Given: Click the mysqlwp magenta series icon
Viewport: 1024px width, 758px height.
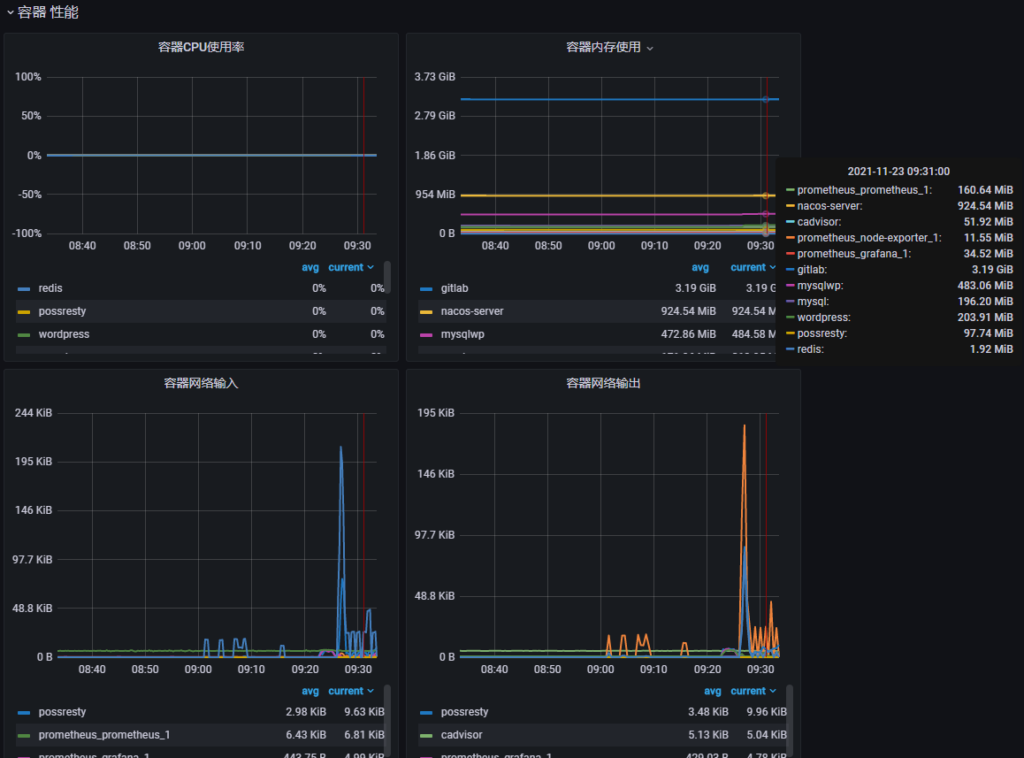Looking at the screenshot, I should (x=427, y=334).
